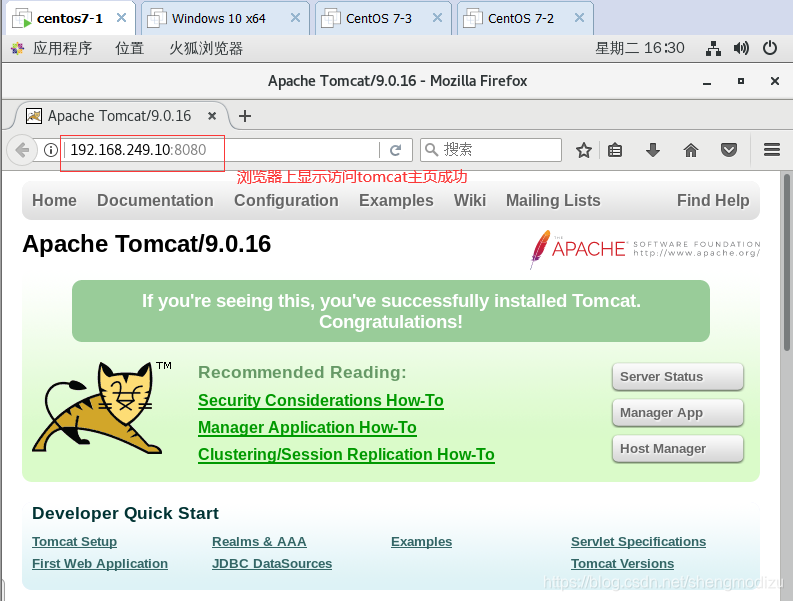Screen dimensions: 793x601
Task: Open the JDBC DataSources link
Action: [x=272, y=564]
